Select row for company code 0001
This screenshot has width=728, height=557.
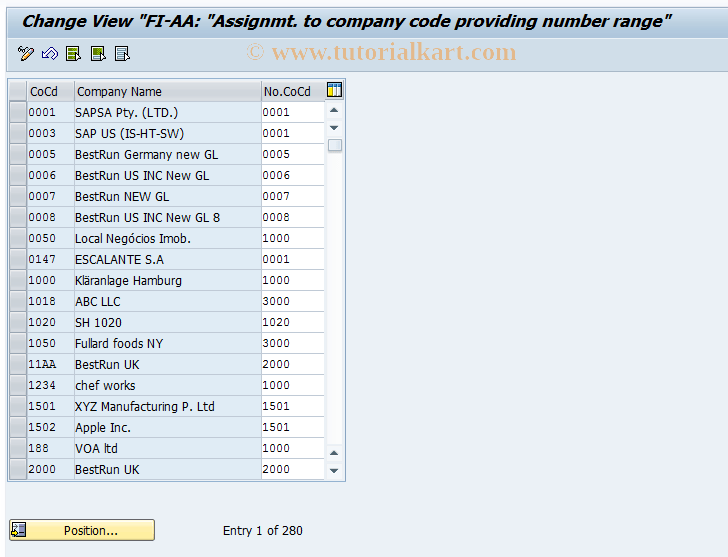(18, 112)
